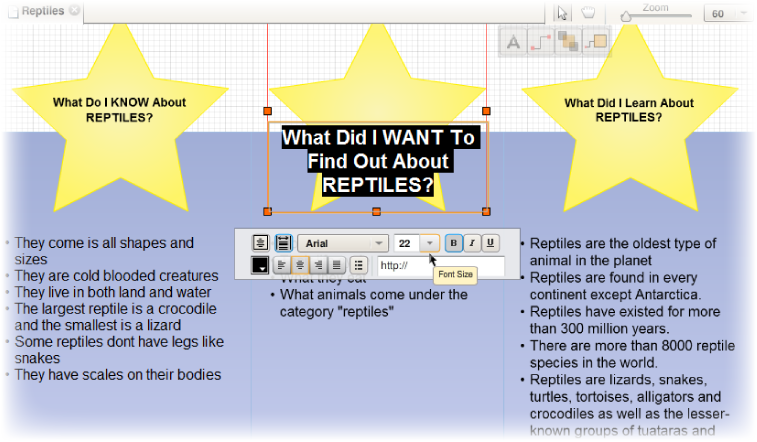Expand the font size dropdown arrow
Screen dimensions: 757x442
click(429, 243)
